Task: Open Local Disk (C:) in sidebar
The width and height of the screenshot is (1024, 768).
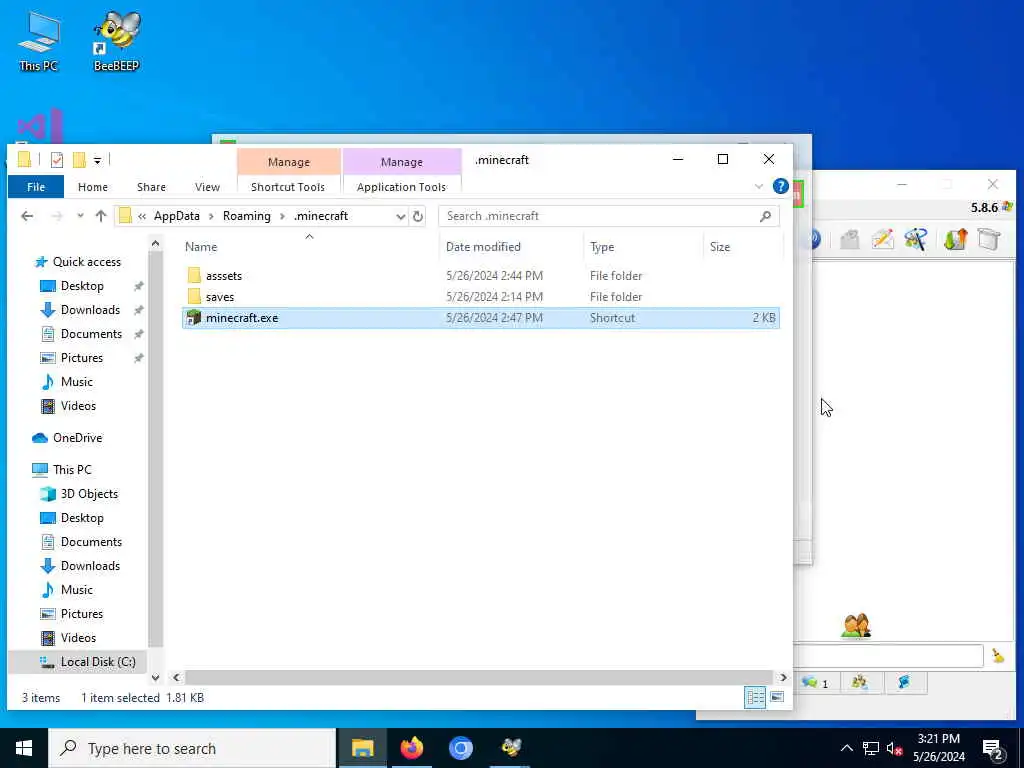Action: point(98,662)
